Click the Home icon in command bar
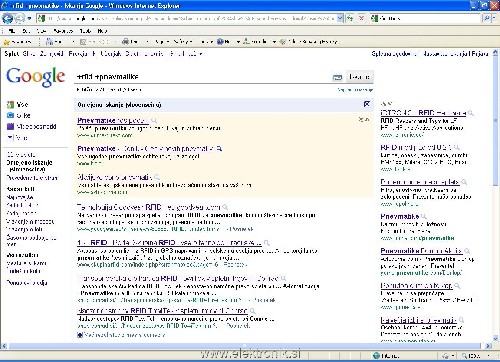The image size is (500, 362). (x=50, y=42)
